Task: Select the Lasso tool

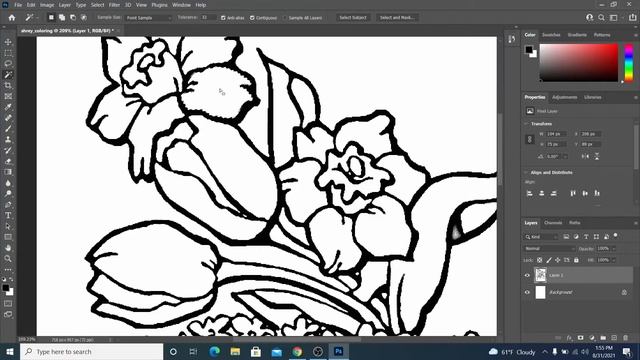Action: [x=8, y=64]
